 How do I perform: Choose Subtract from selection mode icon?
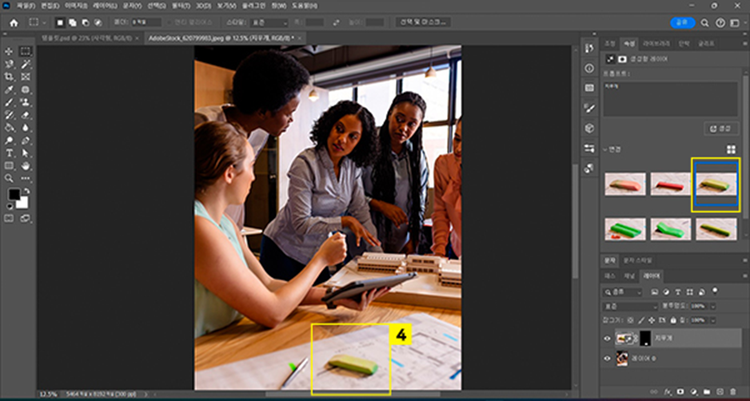pyautogui.click(x=85, y=22)
